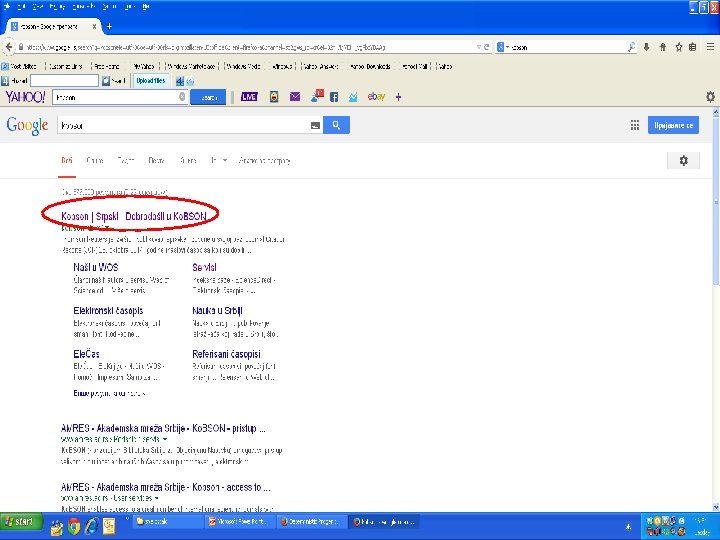Click the Yahoo! logo in toolbar
The height and width of the screenshot is (540, 720).
(x=25, y=97)
